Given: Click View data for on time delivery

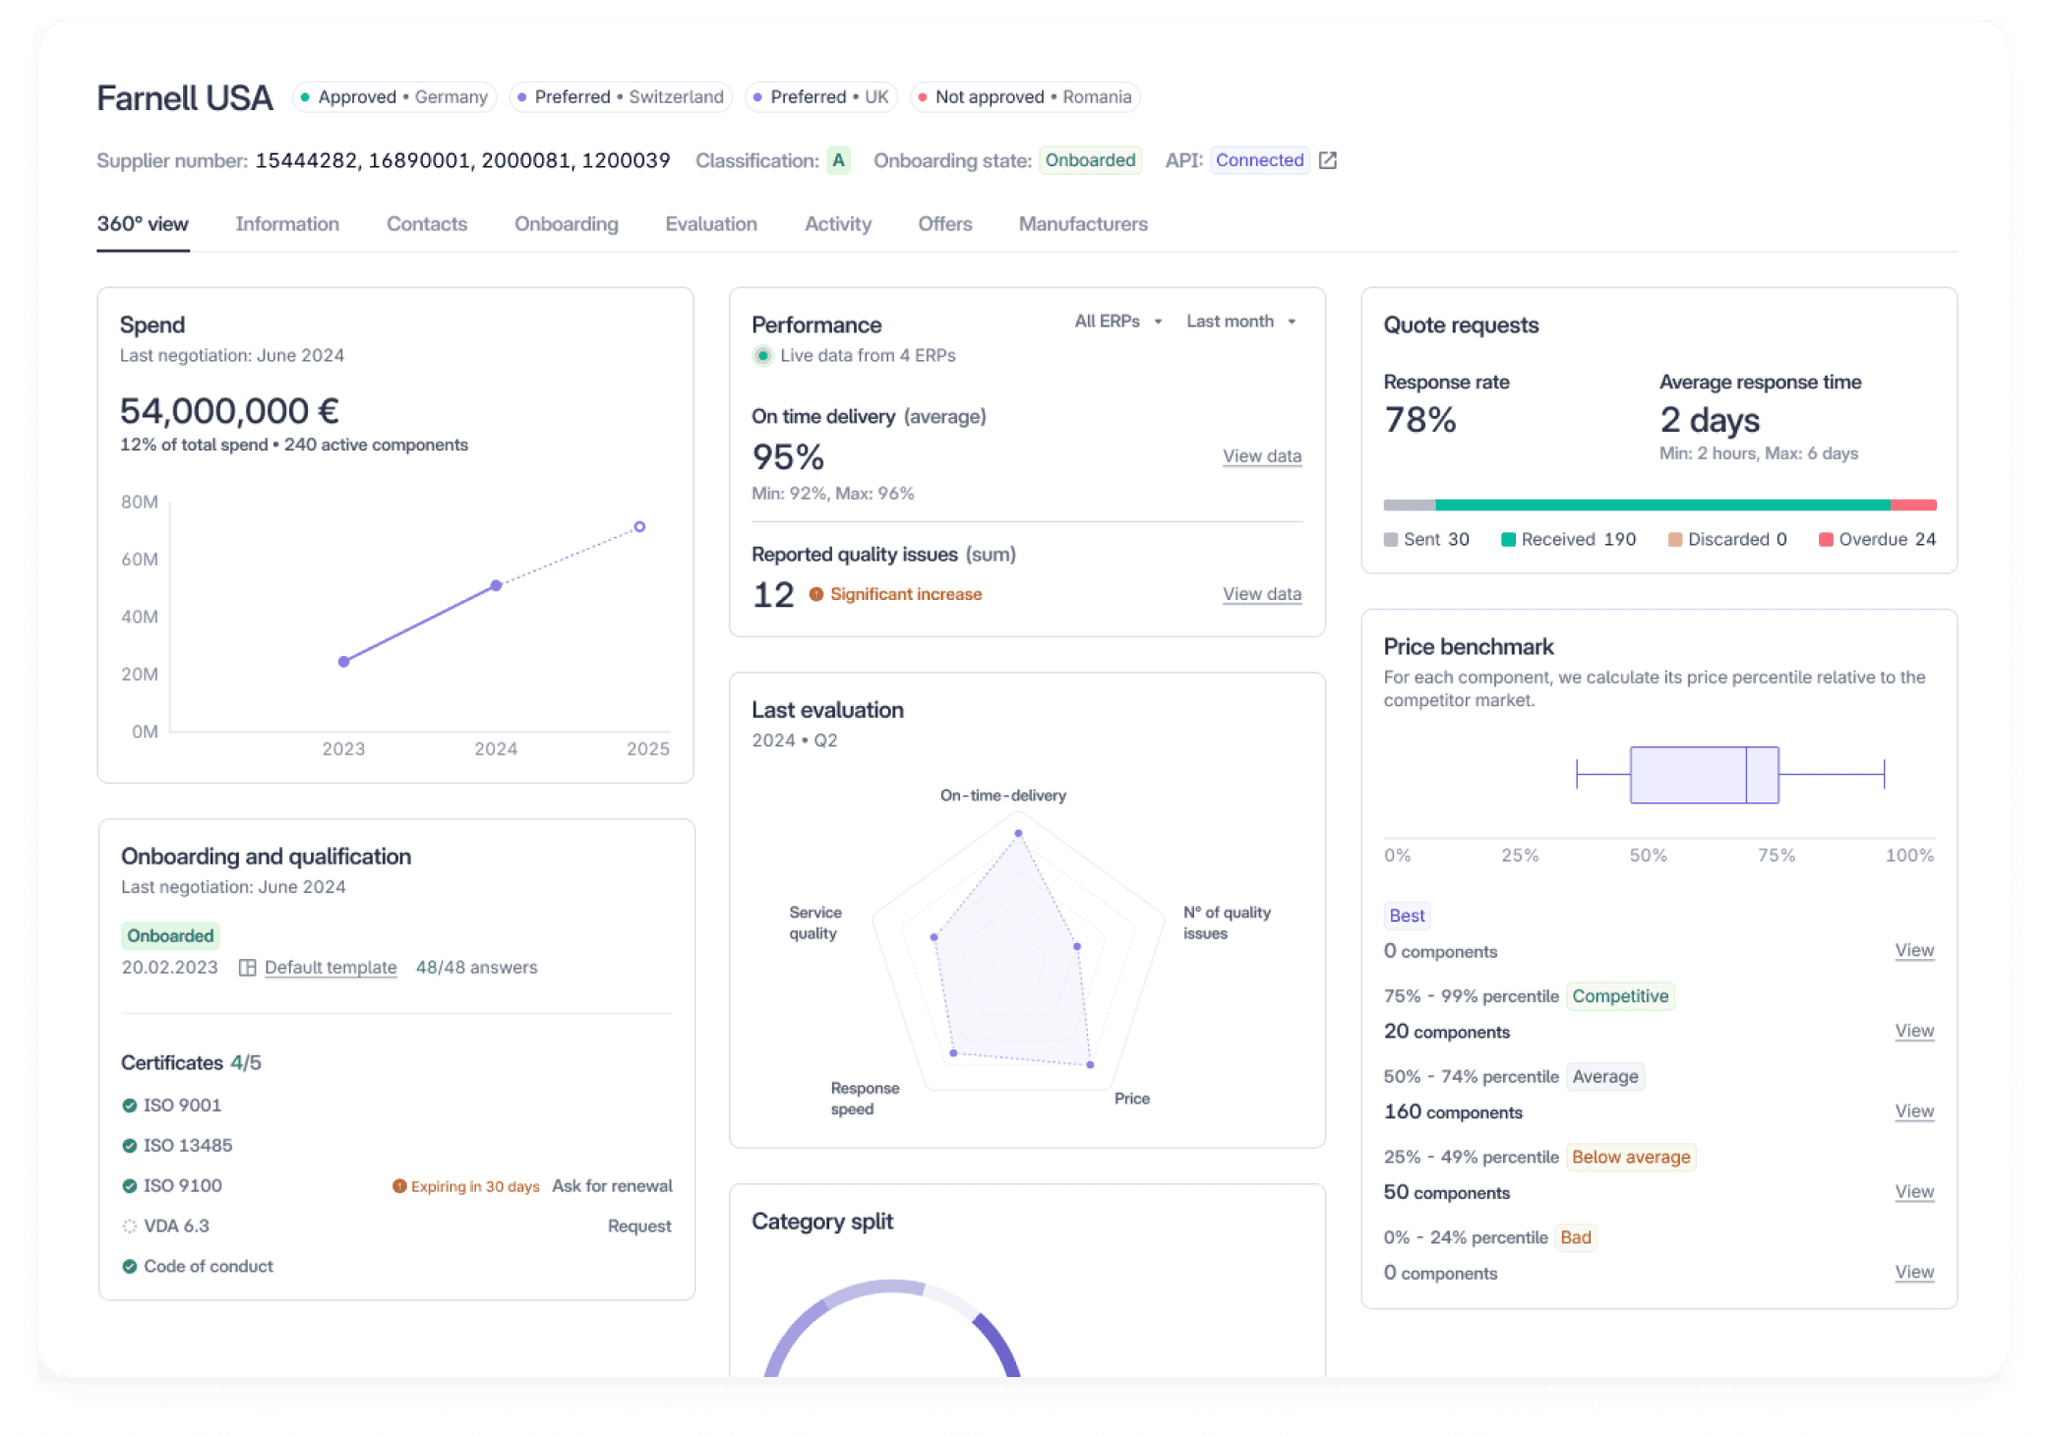Looking at the screenshot, I should coord(1261,456).
